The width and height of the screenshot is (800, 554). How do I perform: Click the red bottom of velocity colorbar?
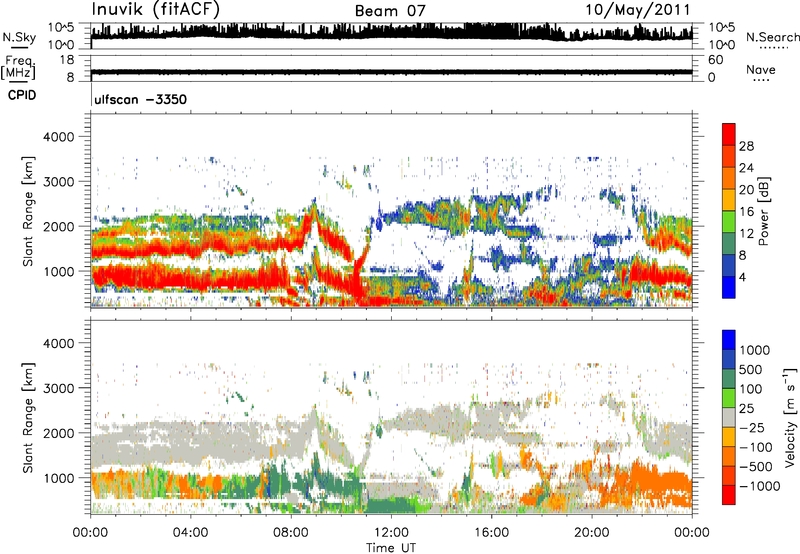click(729, 495)
